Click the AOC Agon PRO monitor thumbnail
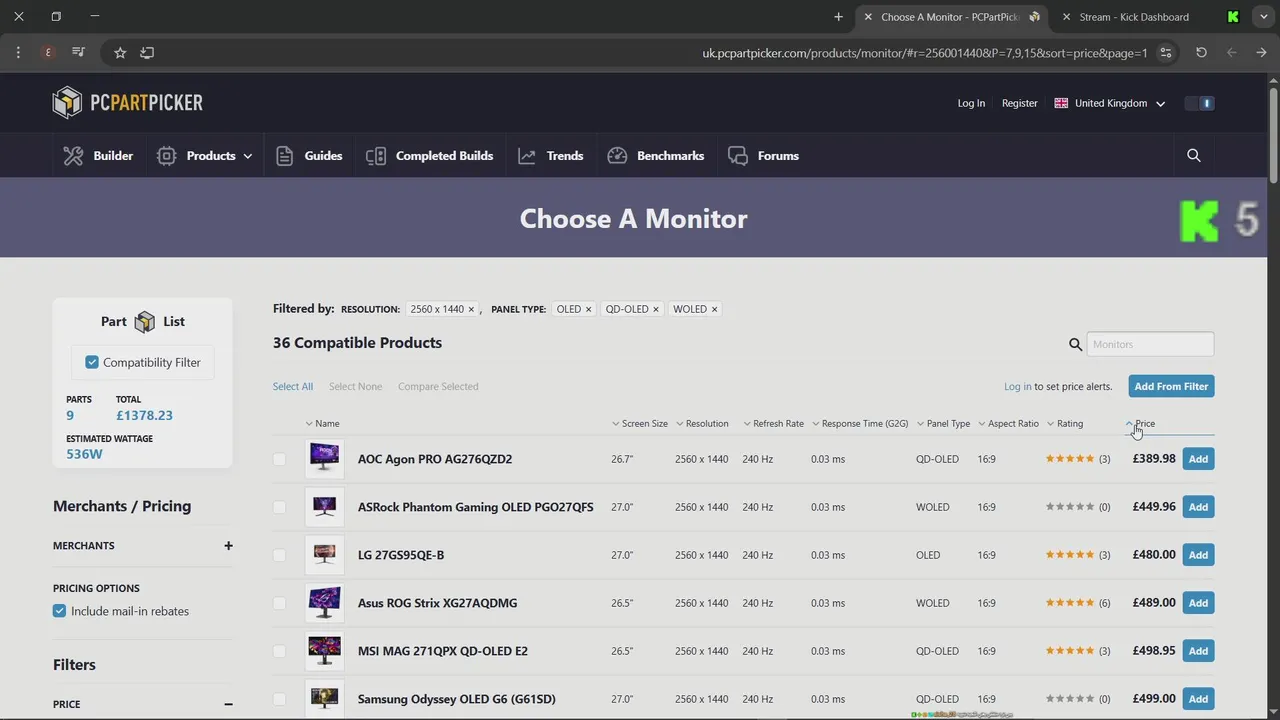Screen dimensions: 1280x720 [324, 458]
